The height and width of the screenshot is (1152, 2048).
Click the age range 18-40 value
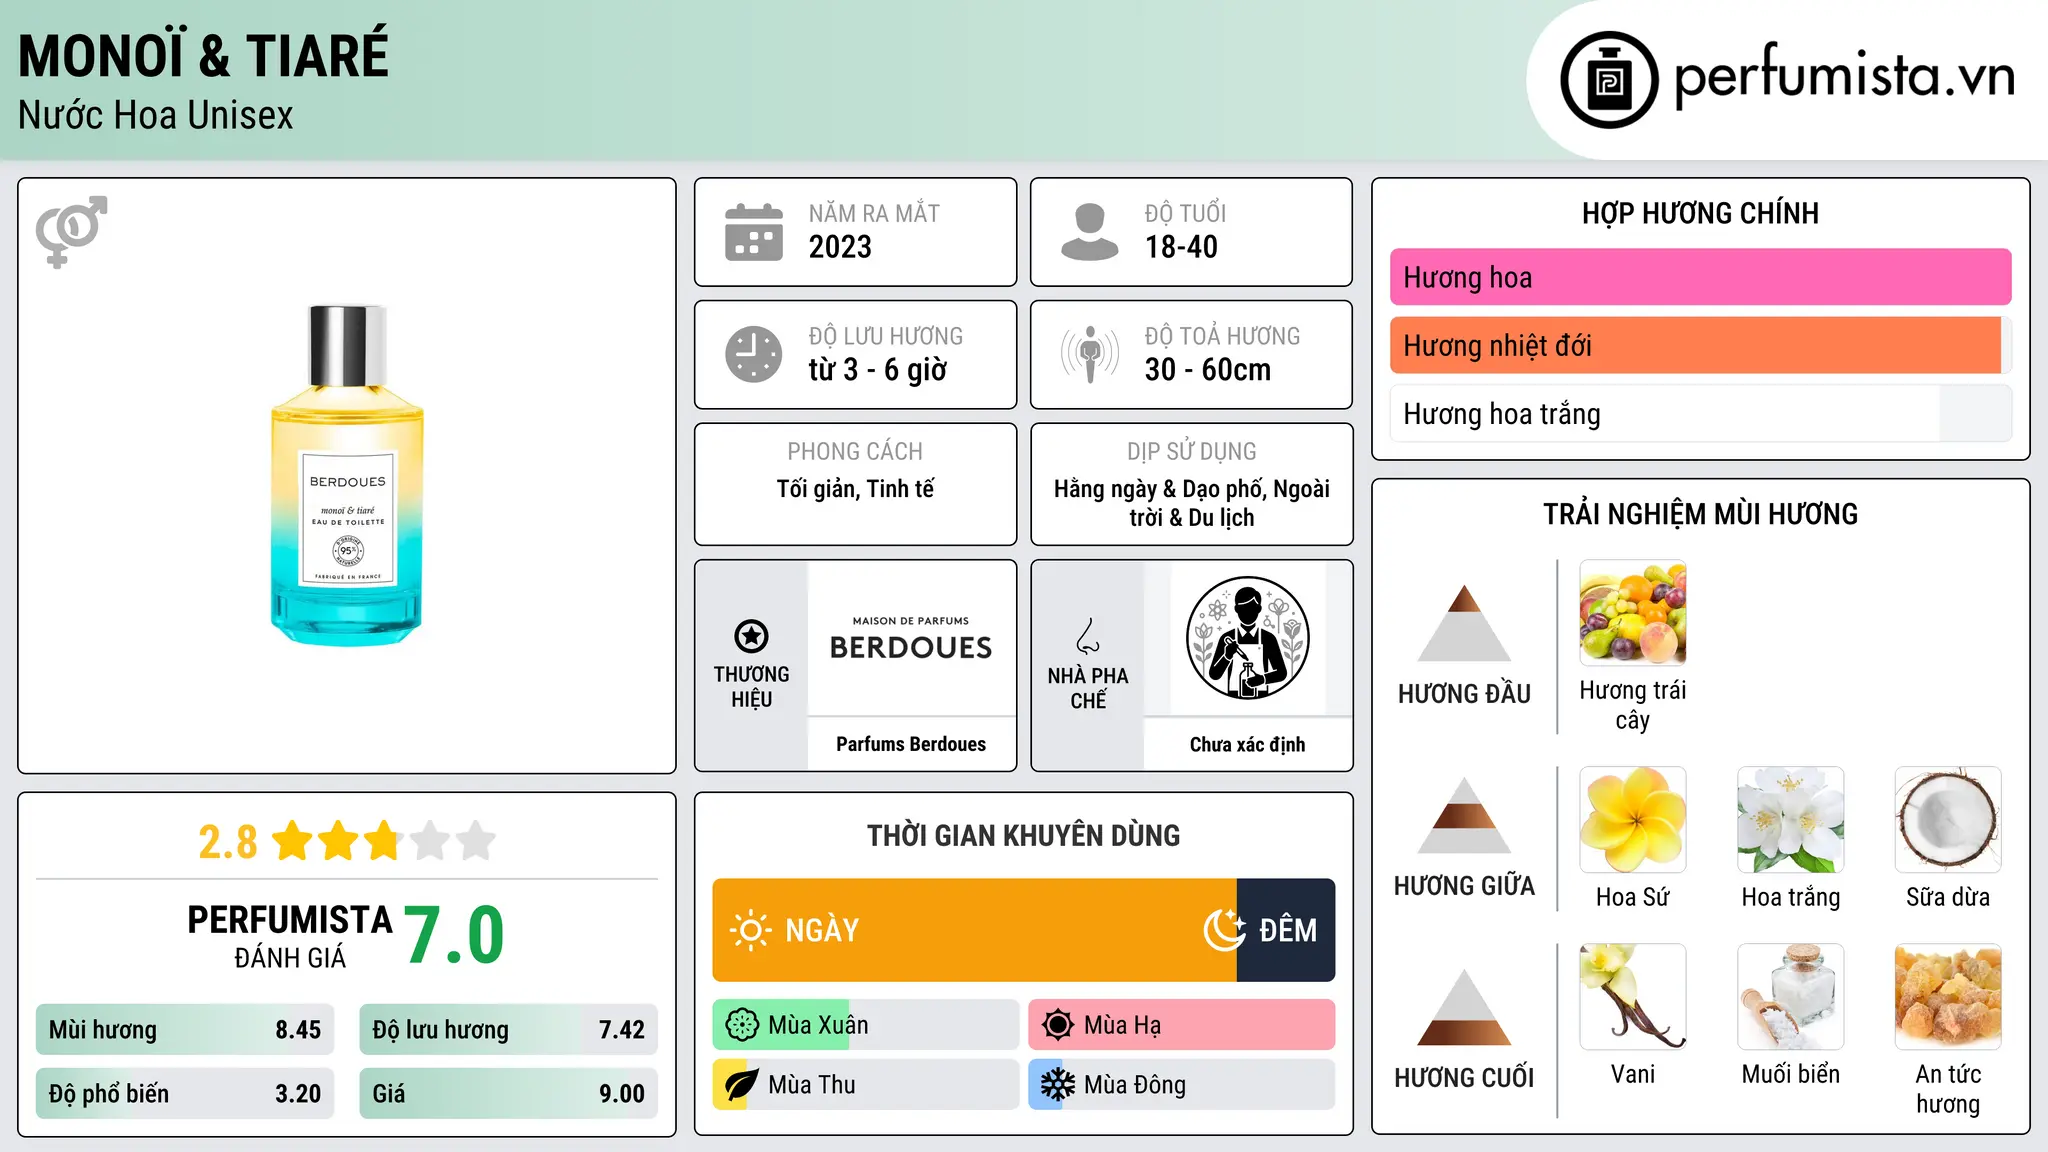tap(1181, 247)
